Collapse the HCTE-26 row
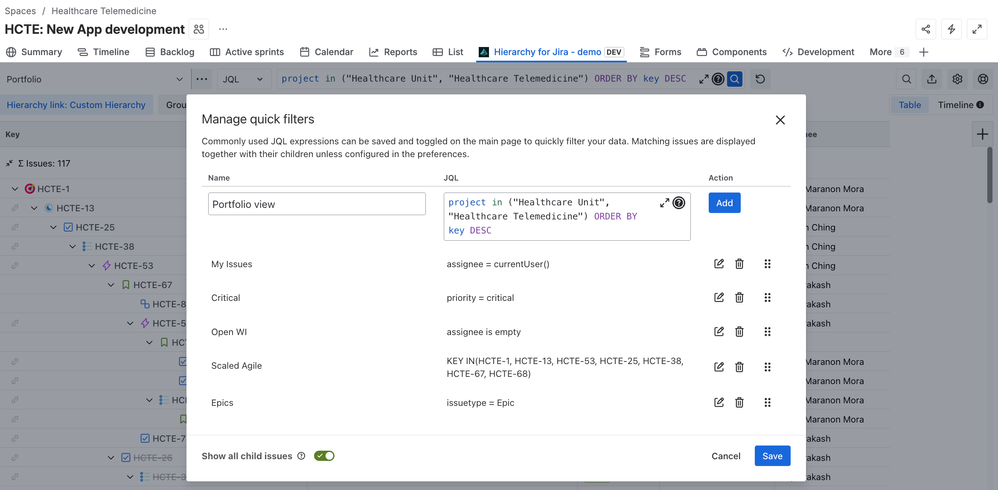This screenshot has height=490, width=998. click(x=111, y=458)
